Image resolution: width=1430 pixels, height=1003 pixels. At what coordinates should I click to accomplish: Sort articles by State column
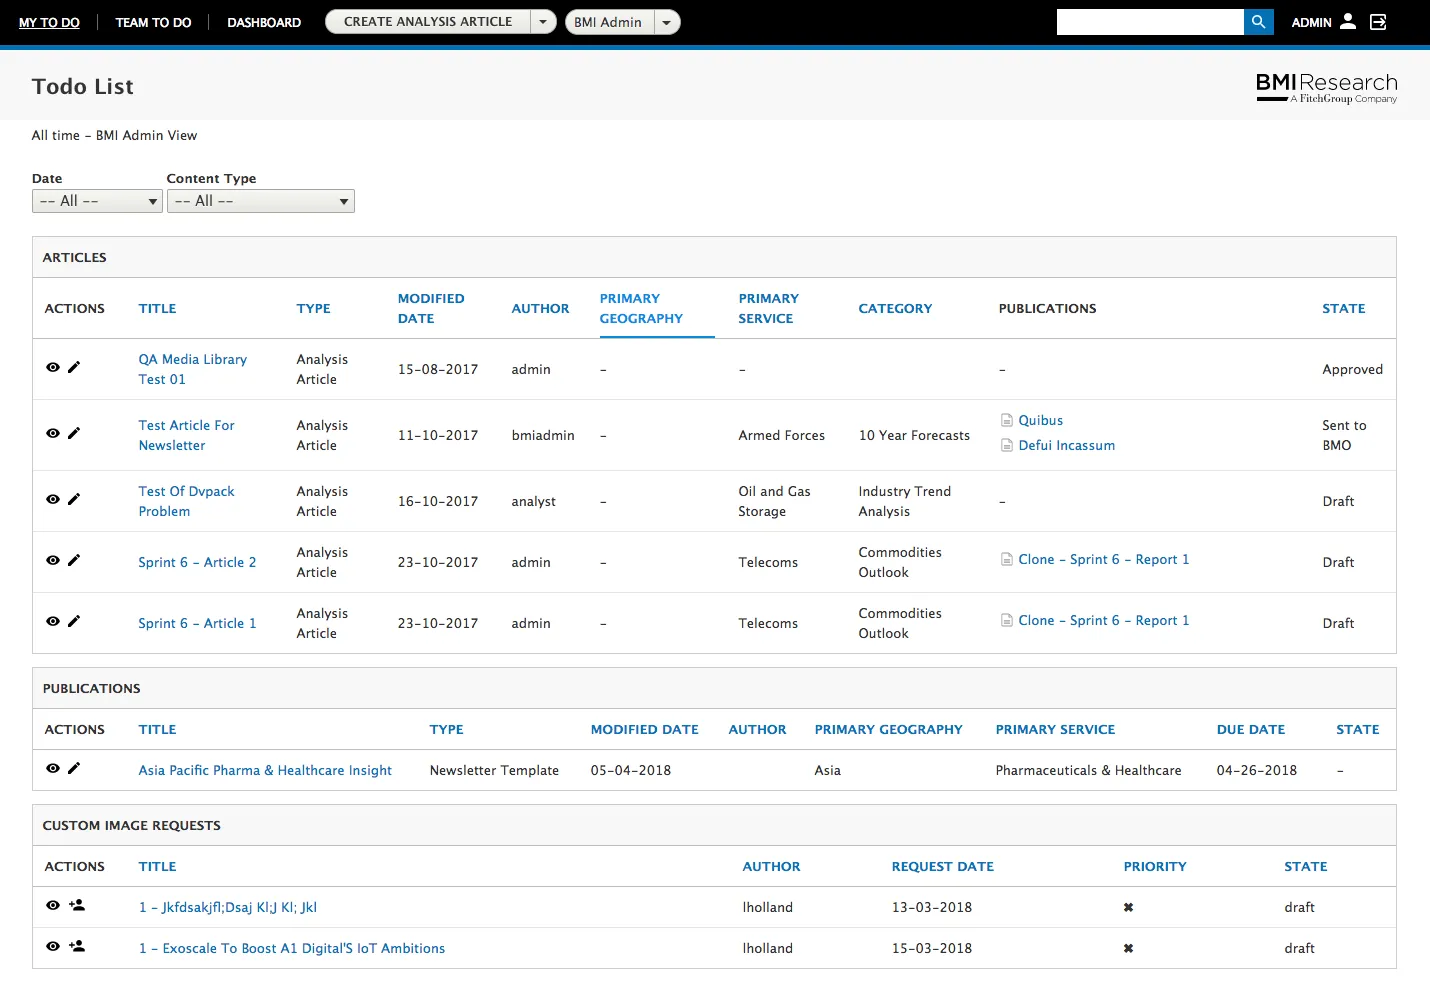pyautogui.click(x=1343, y=309)
